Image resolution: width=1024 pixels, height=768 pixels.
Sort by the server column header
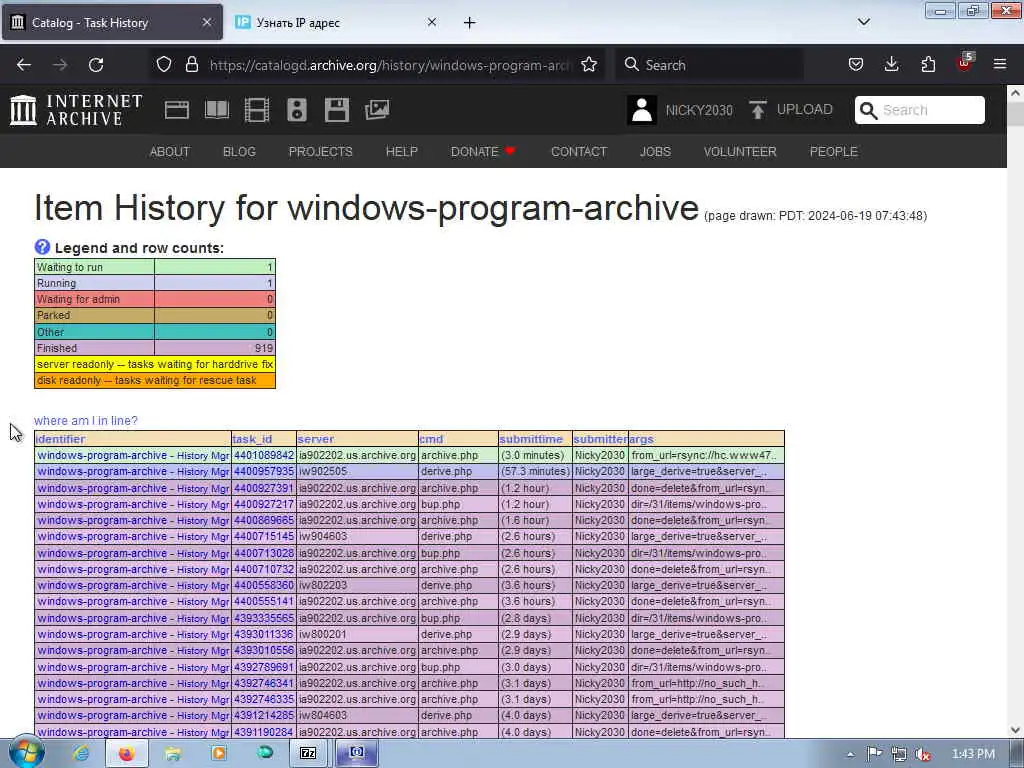(x=315, y=439)
